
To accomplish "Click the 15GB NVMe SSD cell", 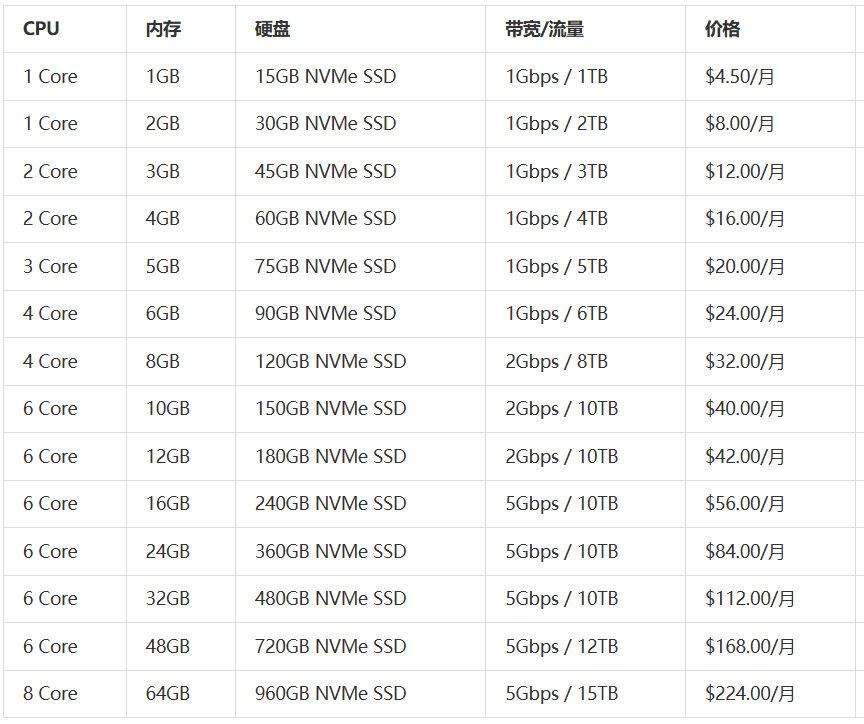I will click(x=325, y=77).
